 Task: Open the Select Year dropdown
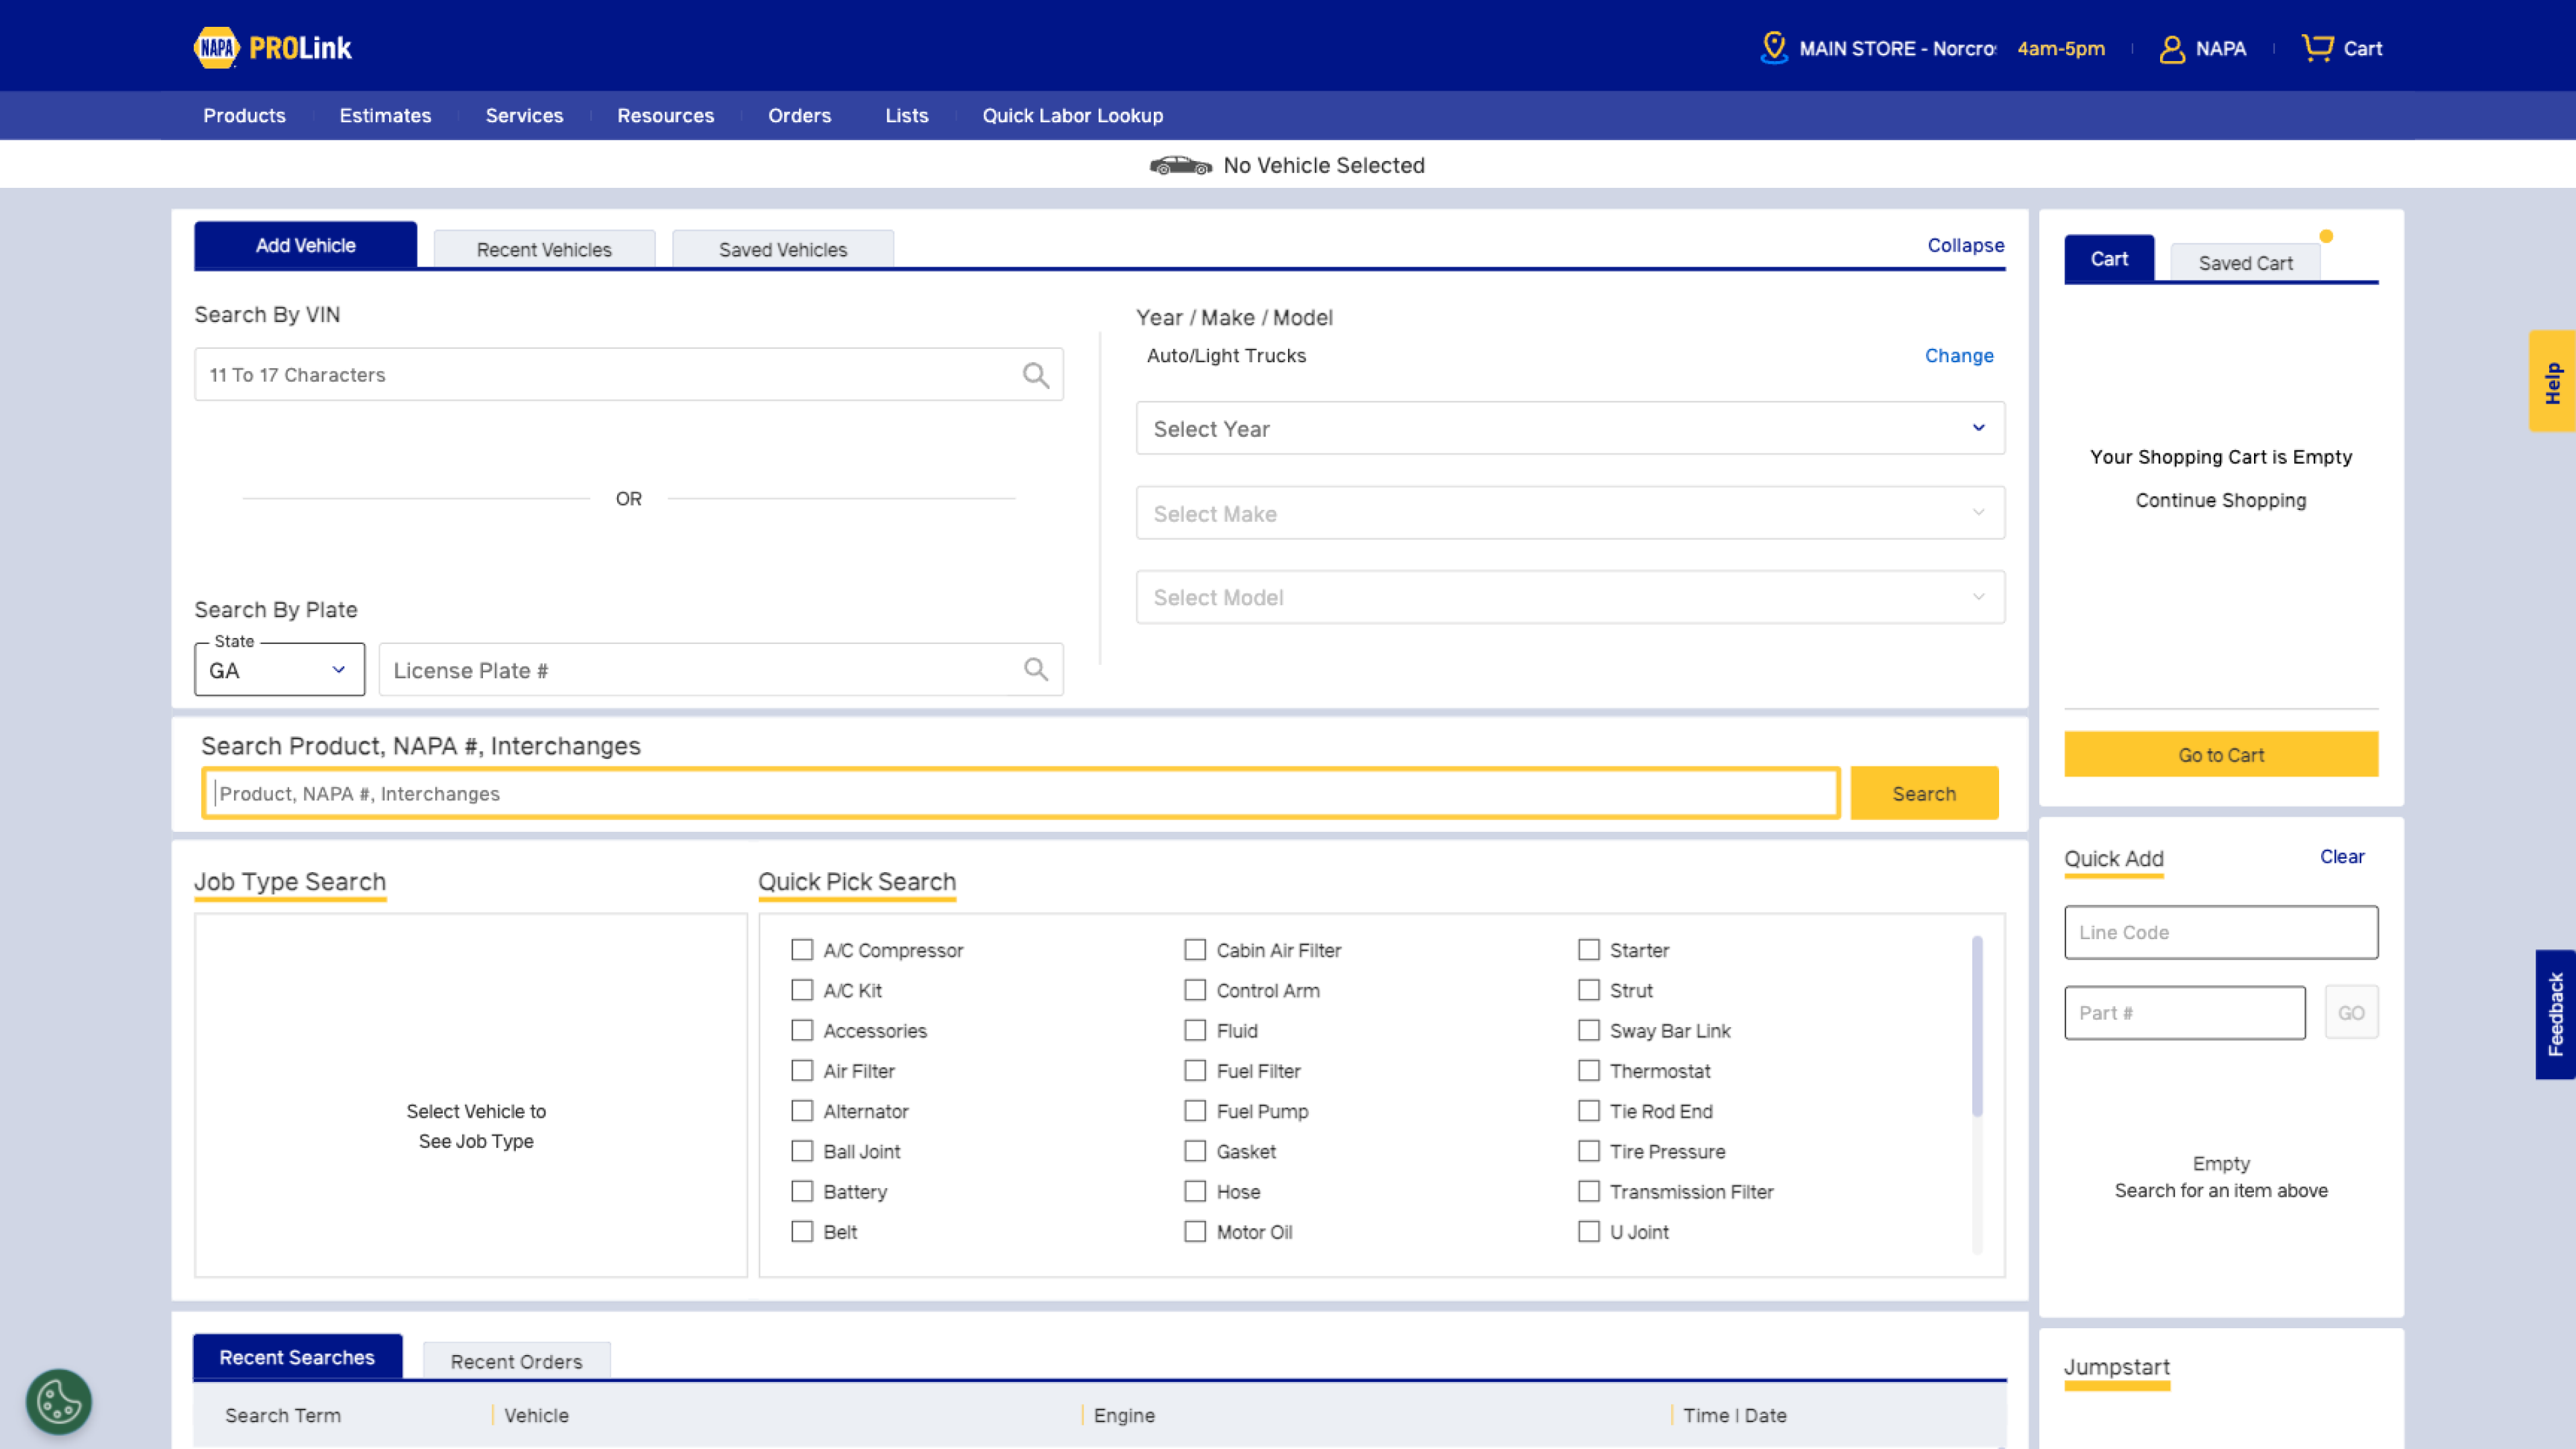coord(1570,429)
